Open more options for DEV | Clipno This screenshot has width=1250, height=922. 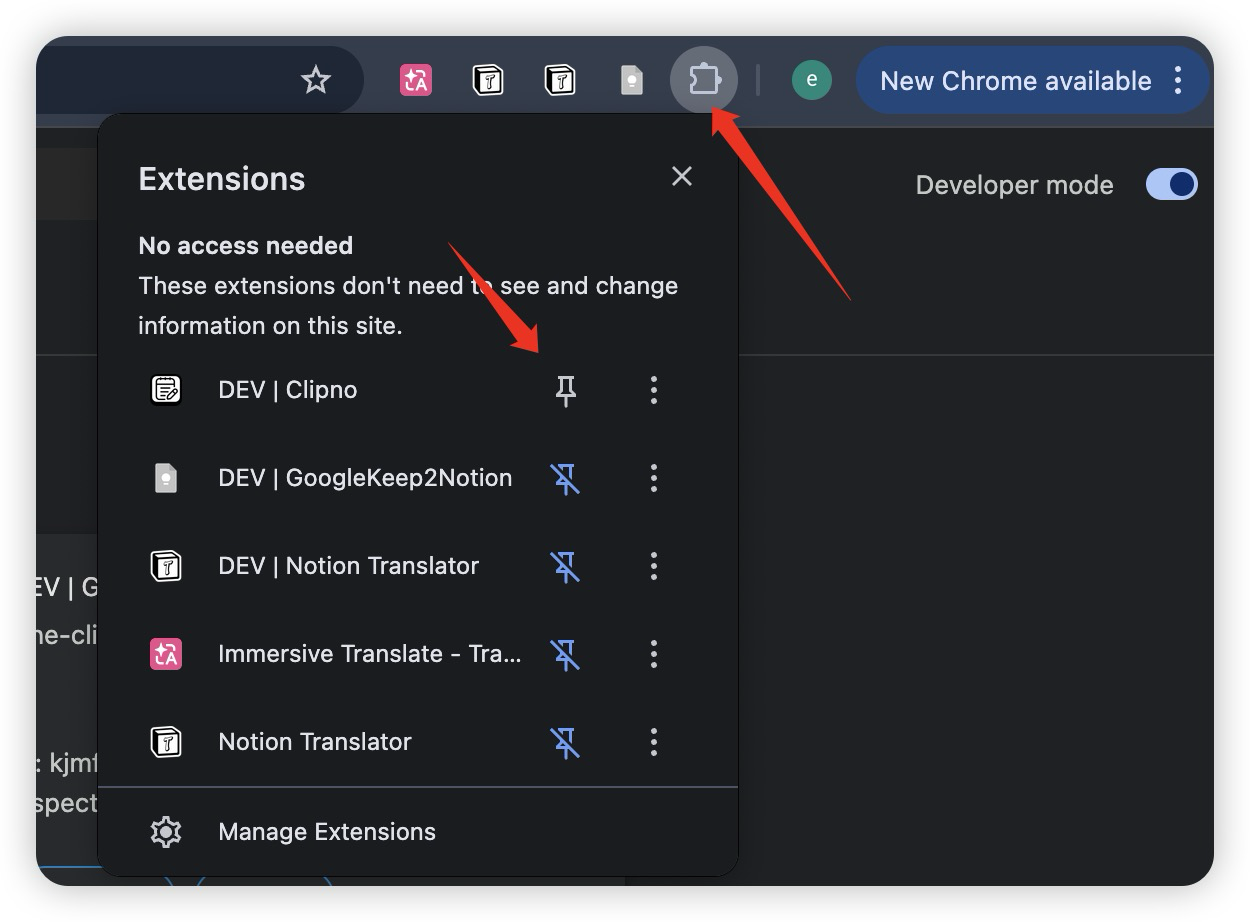coord(654,390)
